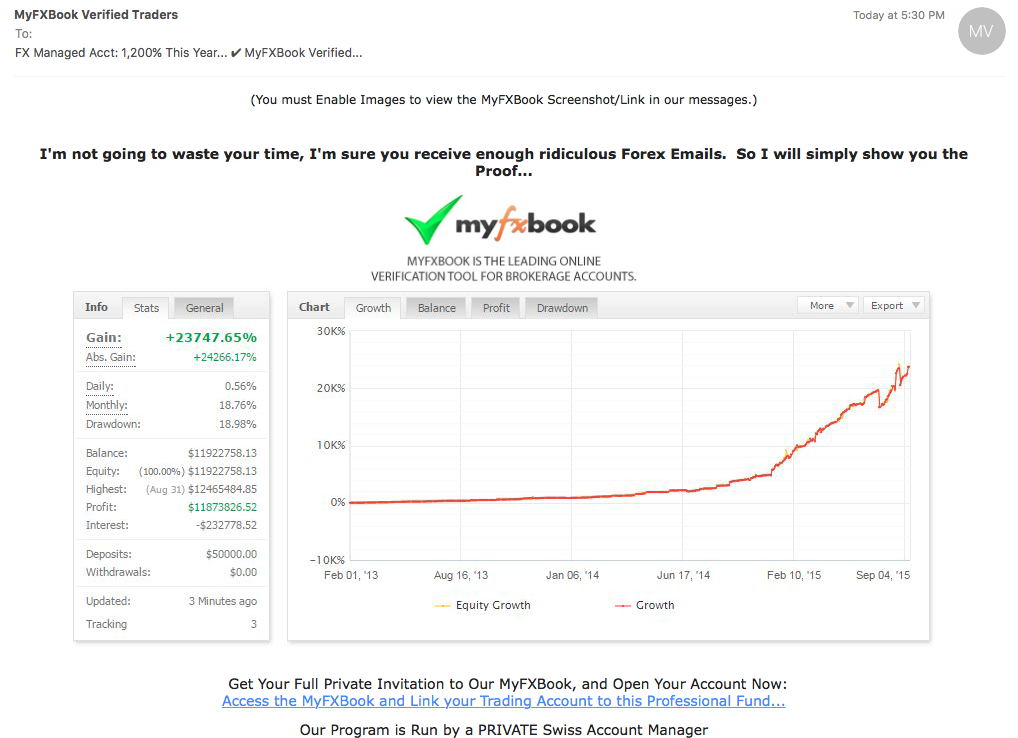Click the Feb 10, '15 axis label
The height and width of the screenshot is (738, 1018).
pos(793,575)
